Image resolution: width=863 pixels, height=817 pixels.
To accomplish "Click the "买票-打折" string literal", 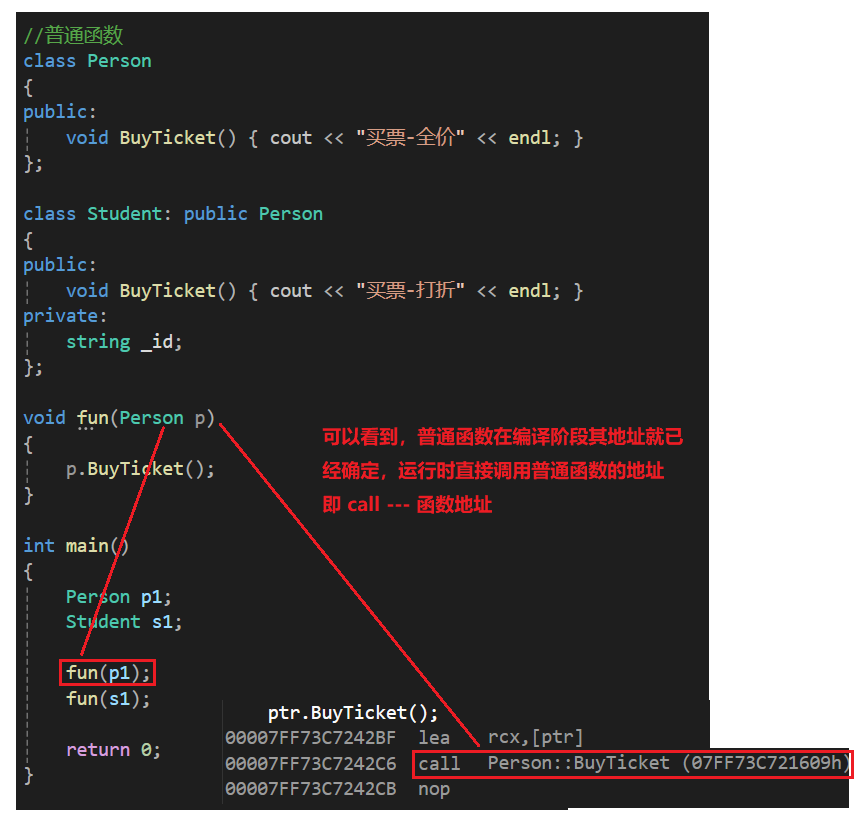I will [x=411, y=291].
